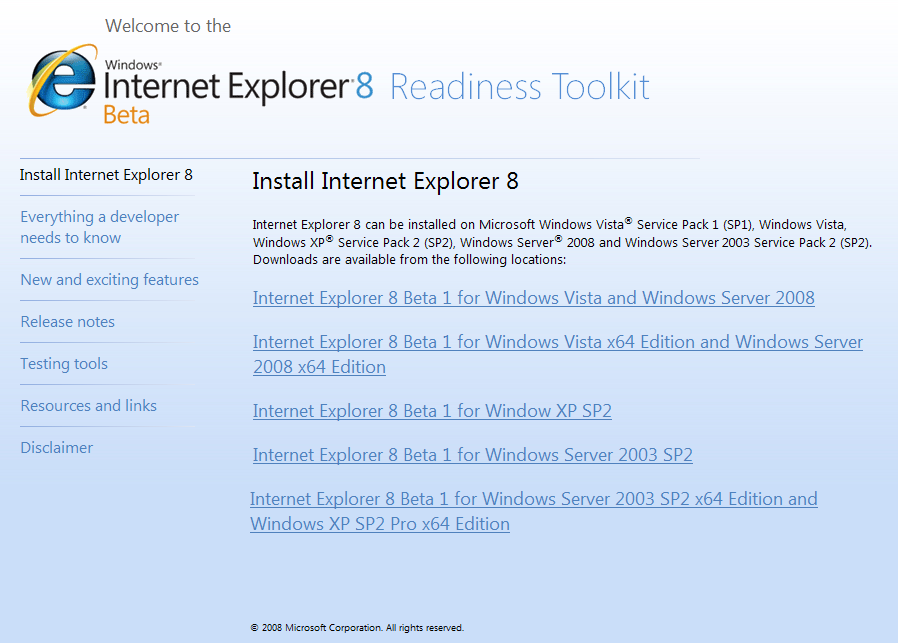
Task: View the Disclaimer section
Action: click(57, 447)
